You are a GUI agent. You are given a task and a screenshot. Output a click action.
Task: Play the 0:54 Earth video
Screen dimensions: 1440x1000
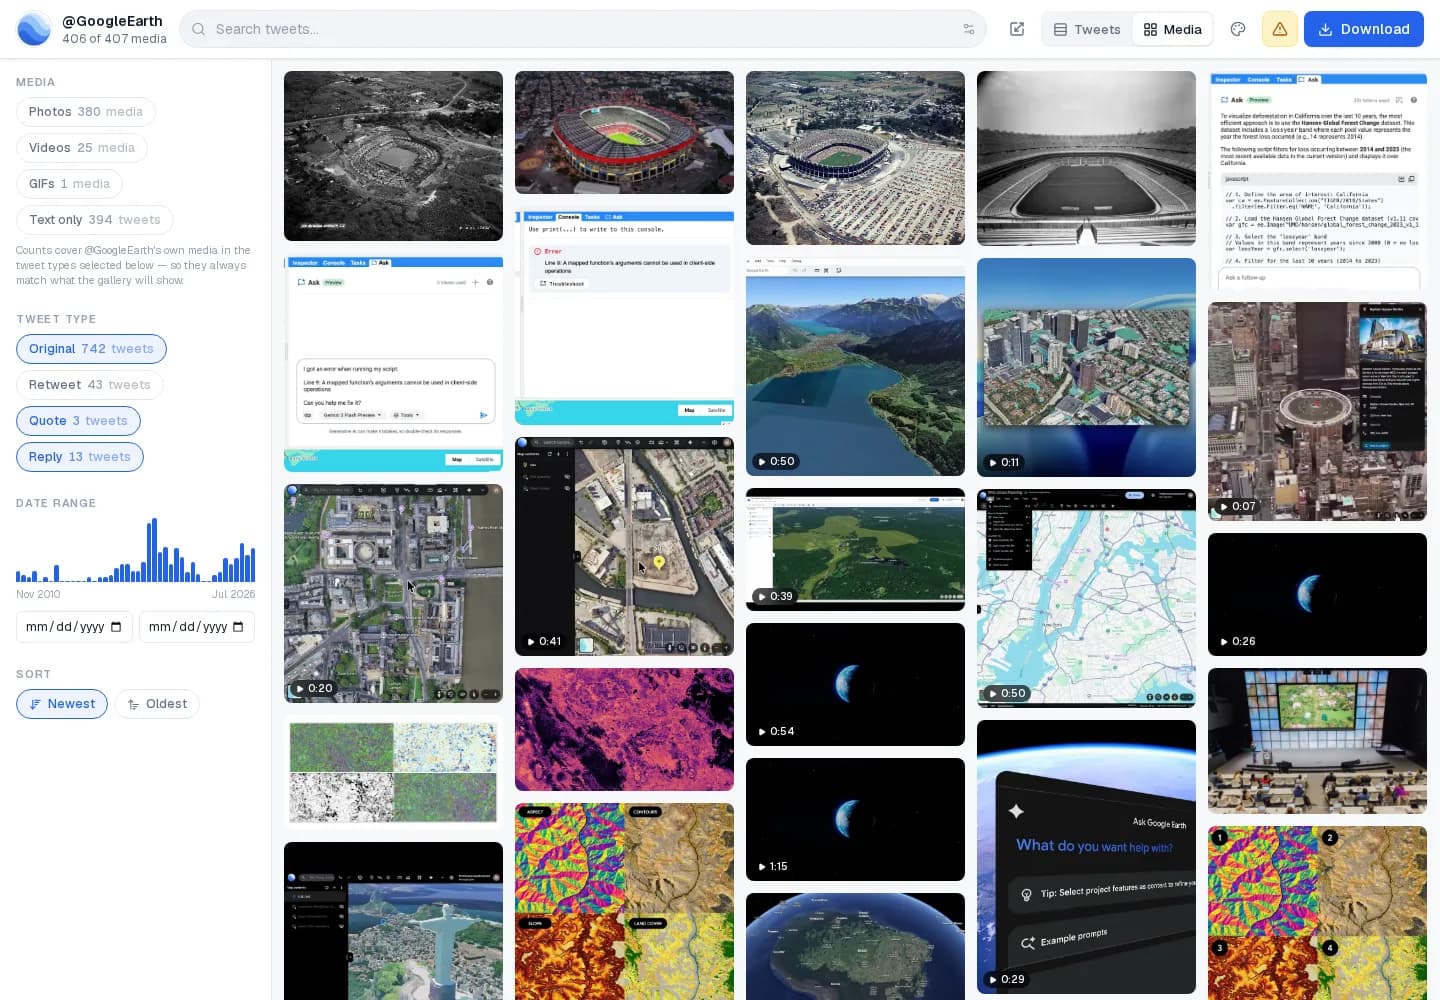pos(855,684)
